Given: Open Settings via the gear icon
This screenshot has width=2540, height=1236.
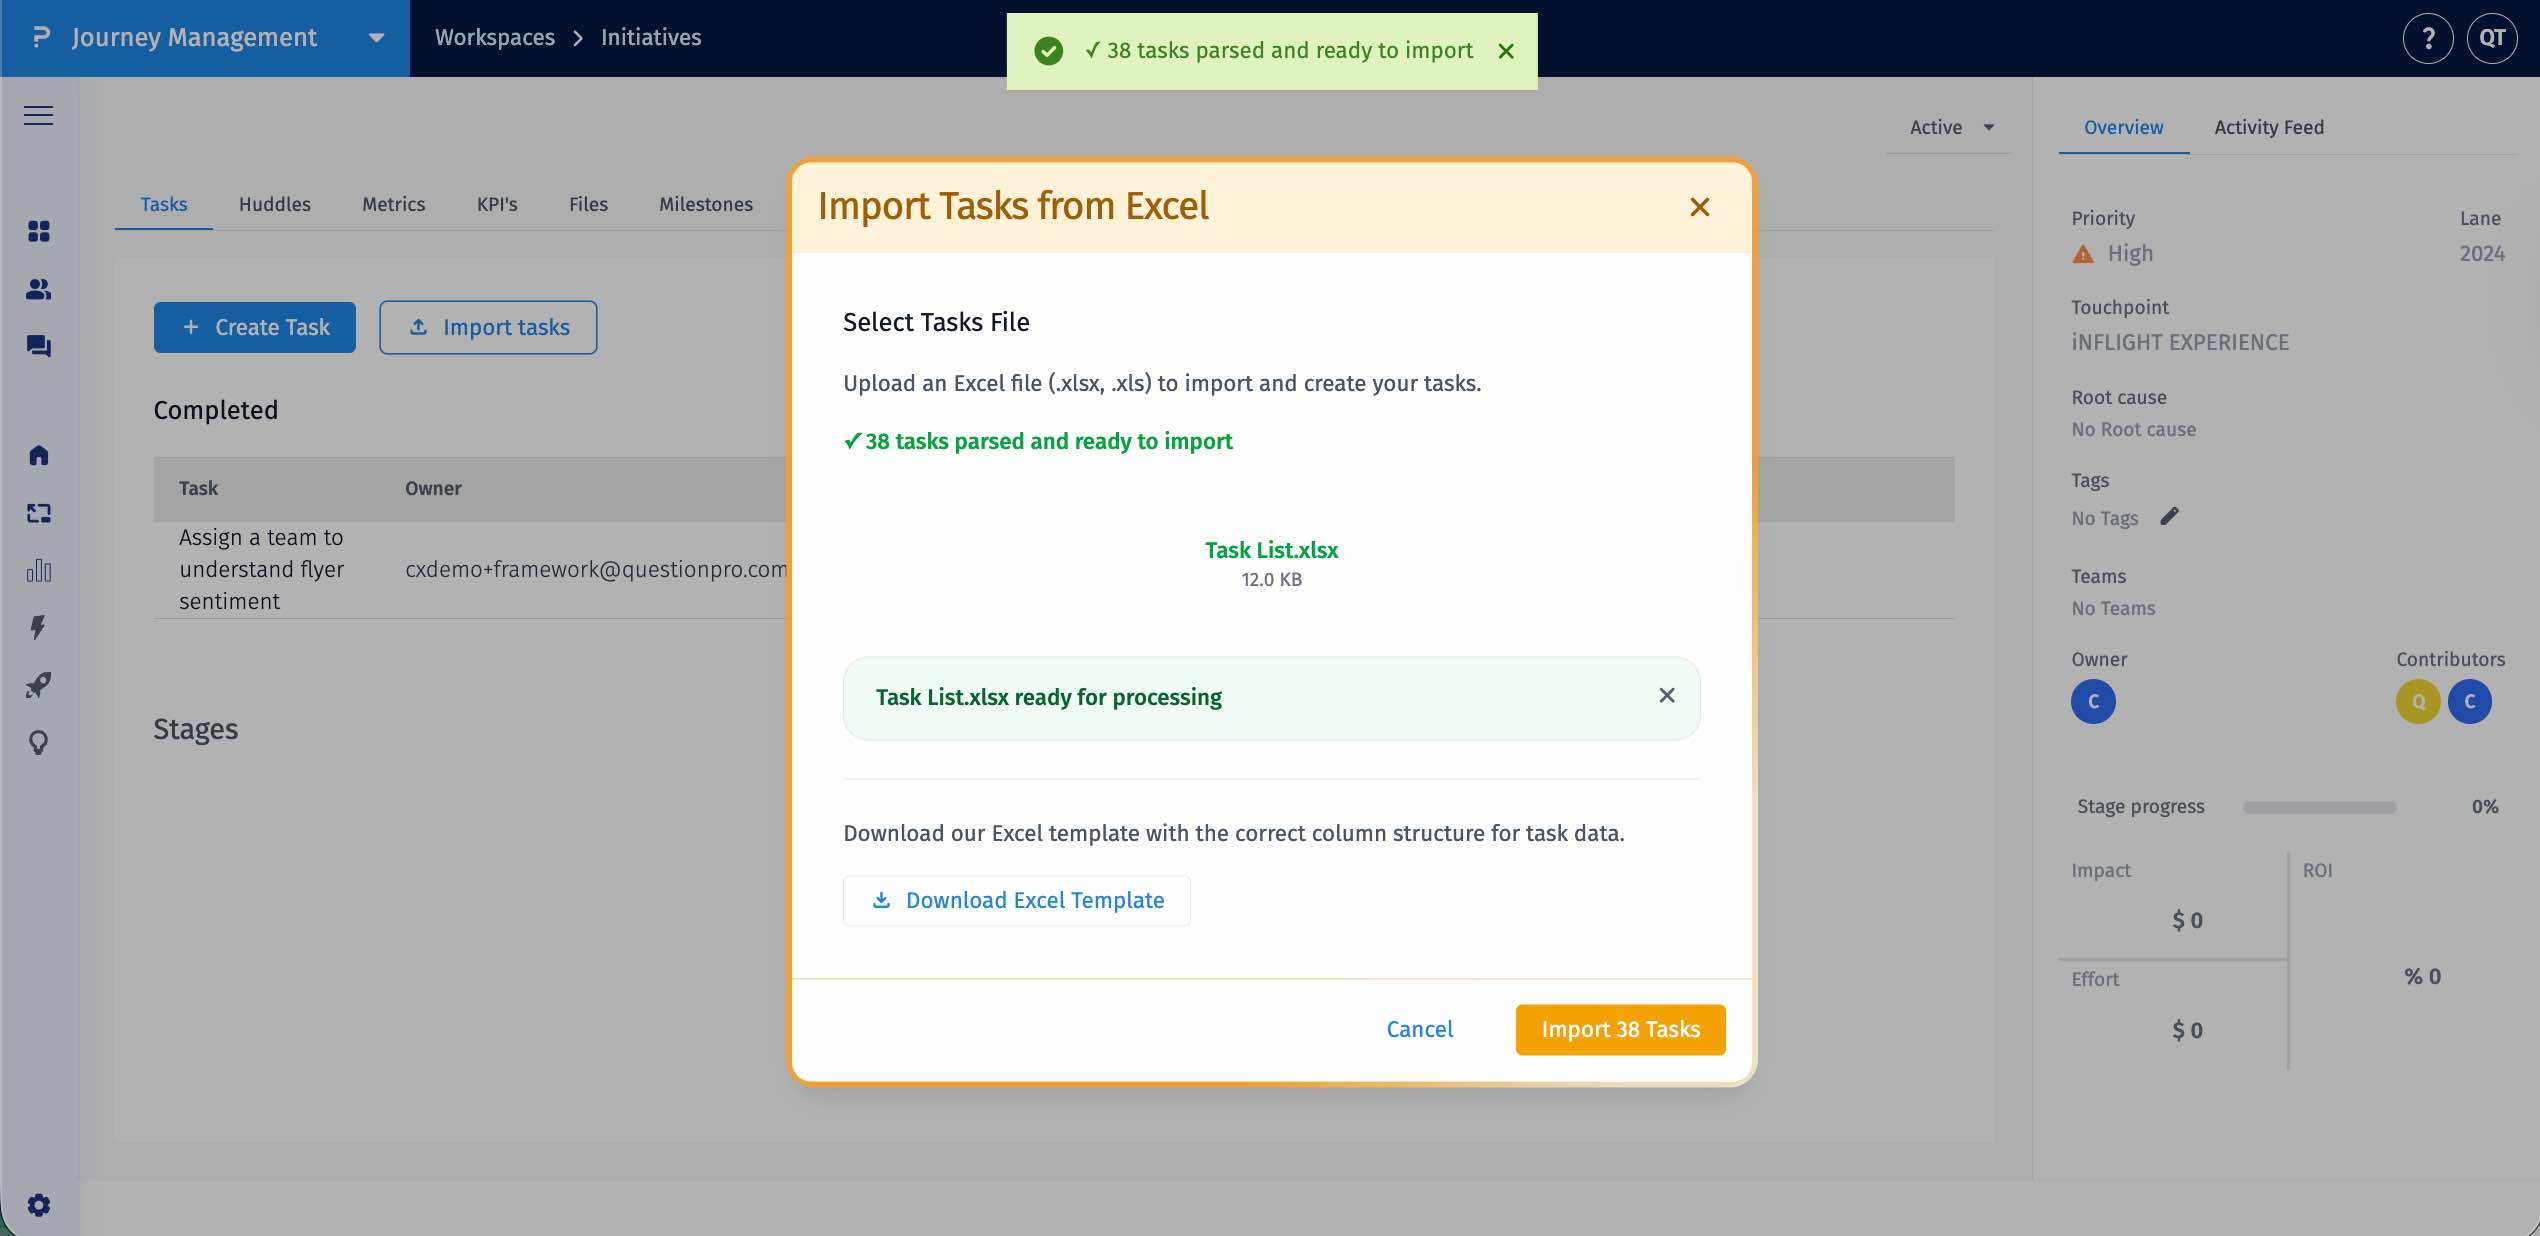Looking at the screenshot, I should pyautogui.click(x=38, y=1205).
